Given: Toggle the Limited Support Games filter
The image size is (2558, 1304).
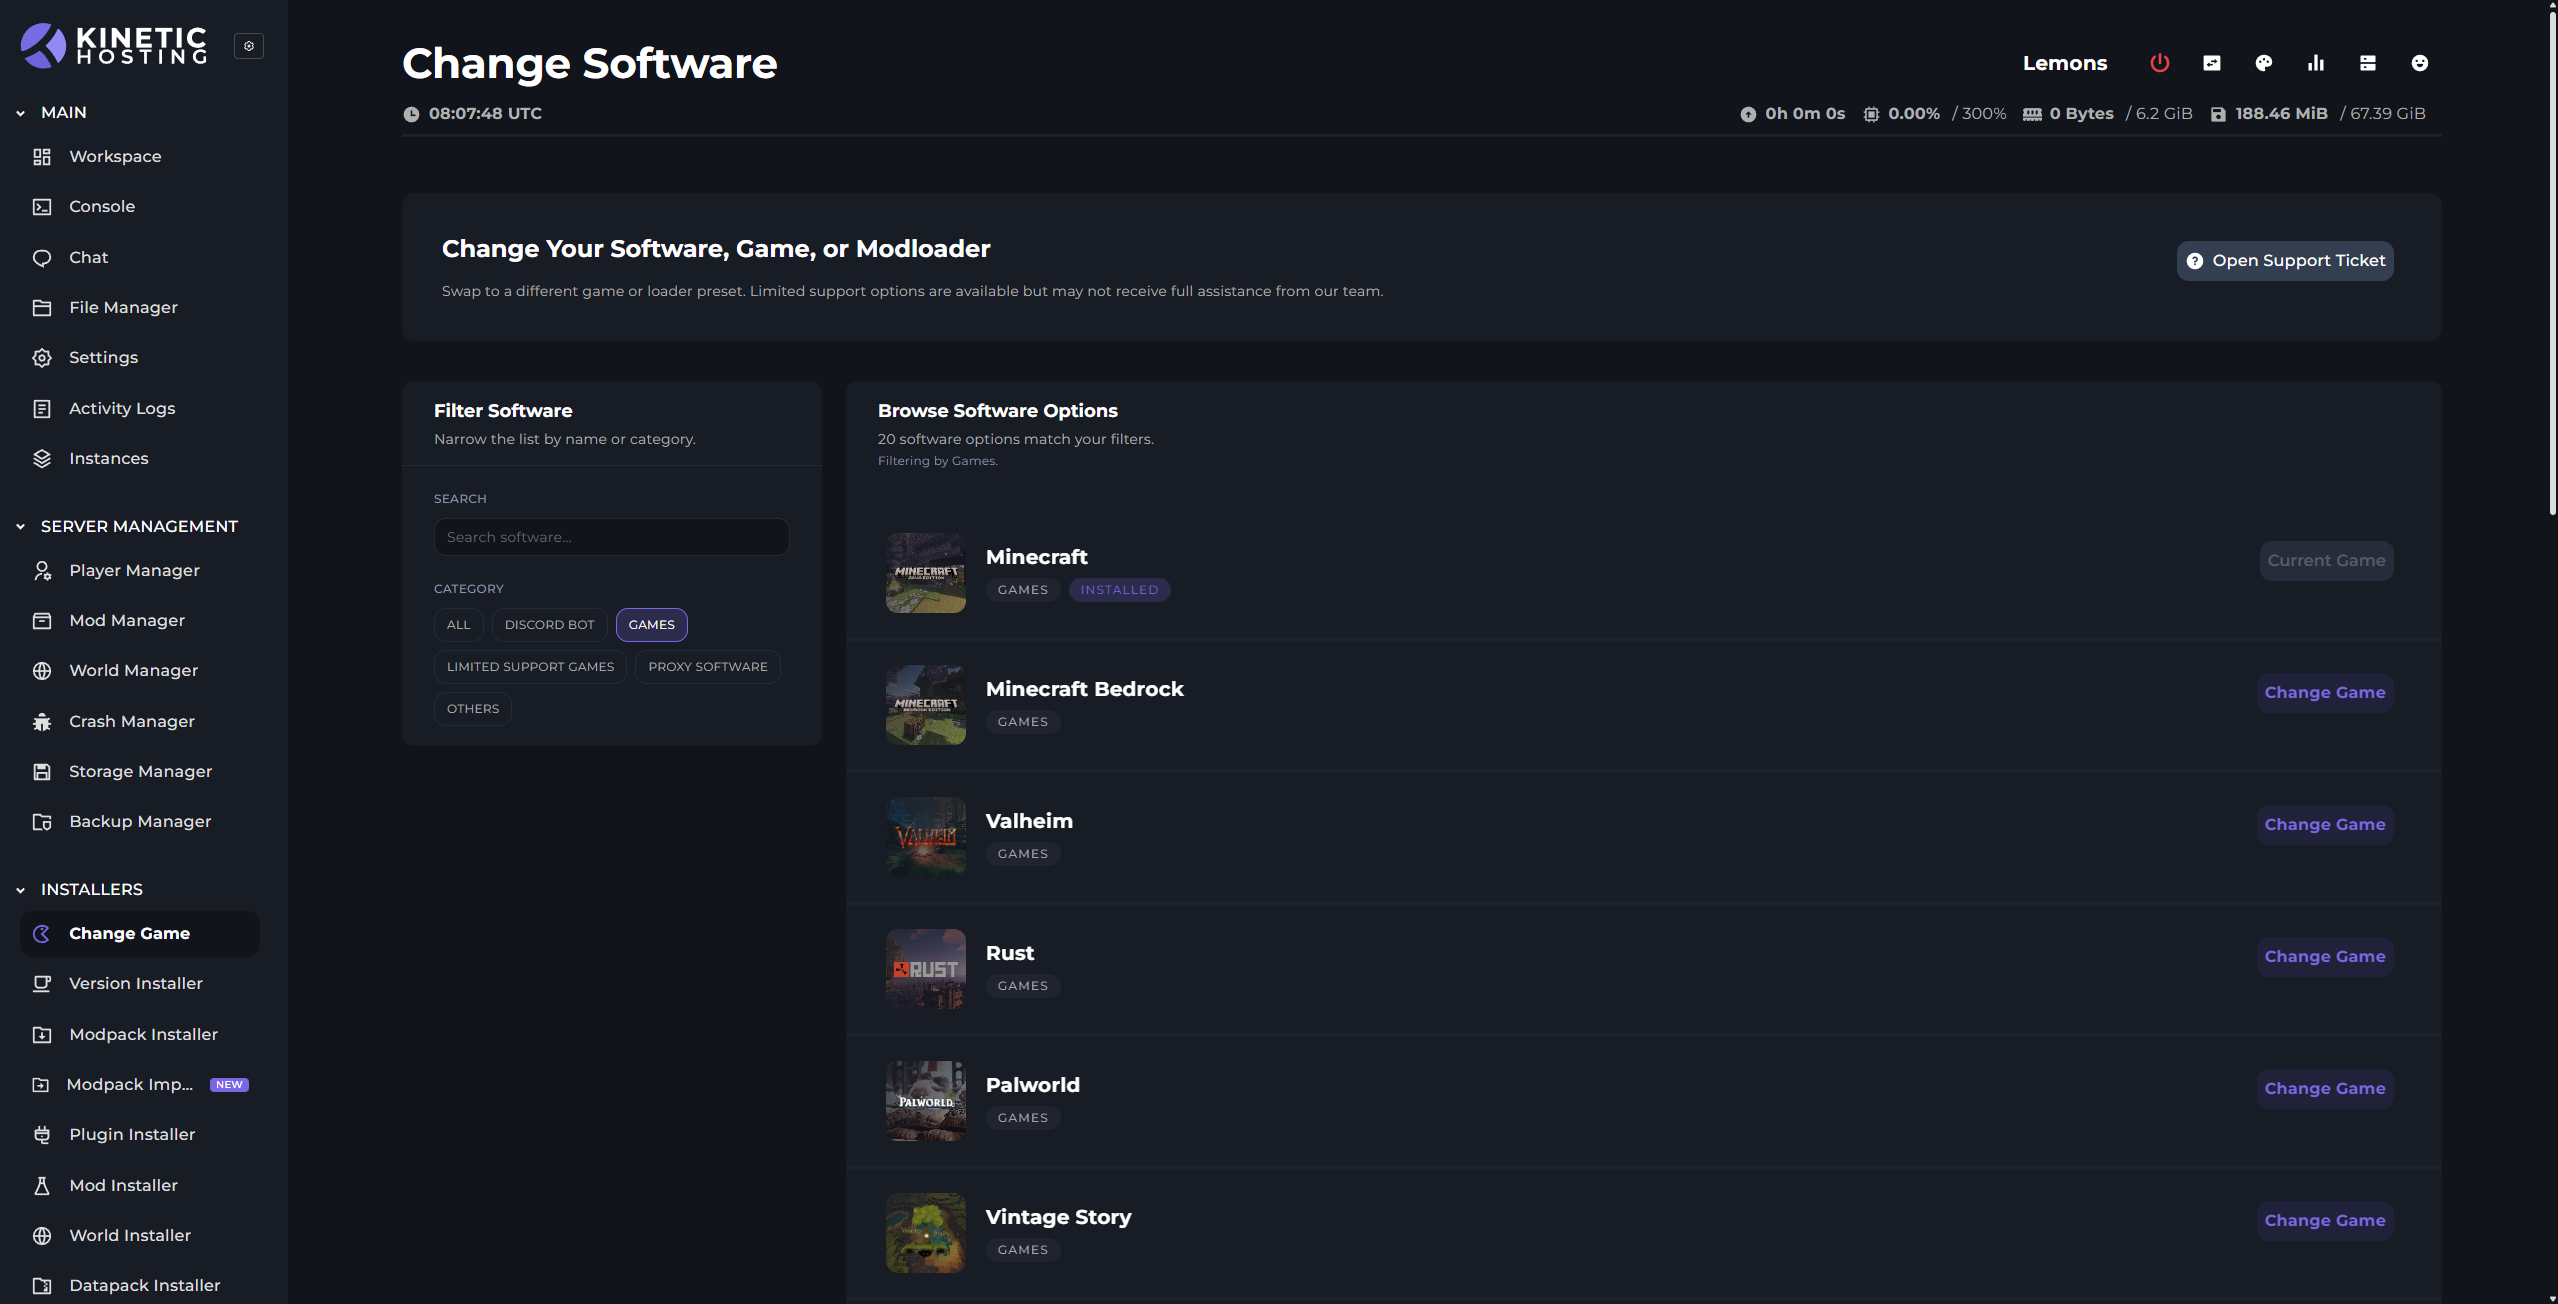Looking at the screenshot, I should 530,667.
